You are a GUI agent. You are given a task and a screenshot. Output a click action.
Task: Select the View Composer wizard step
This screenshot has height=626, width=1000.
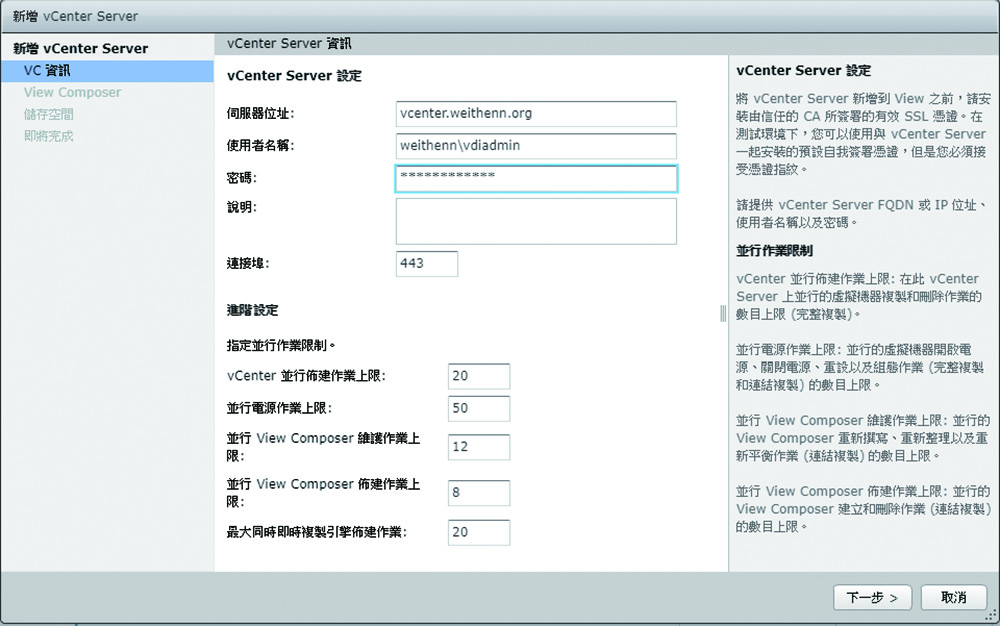point(72,92)
